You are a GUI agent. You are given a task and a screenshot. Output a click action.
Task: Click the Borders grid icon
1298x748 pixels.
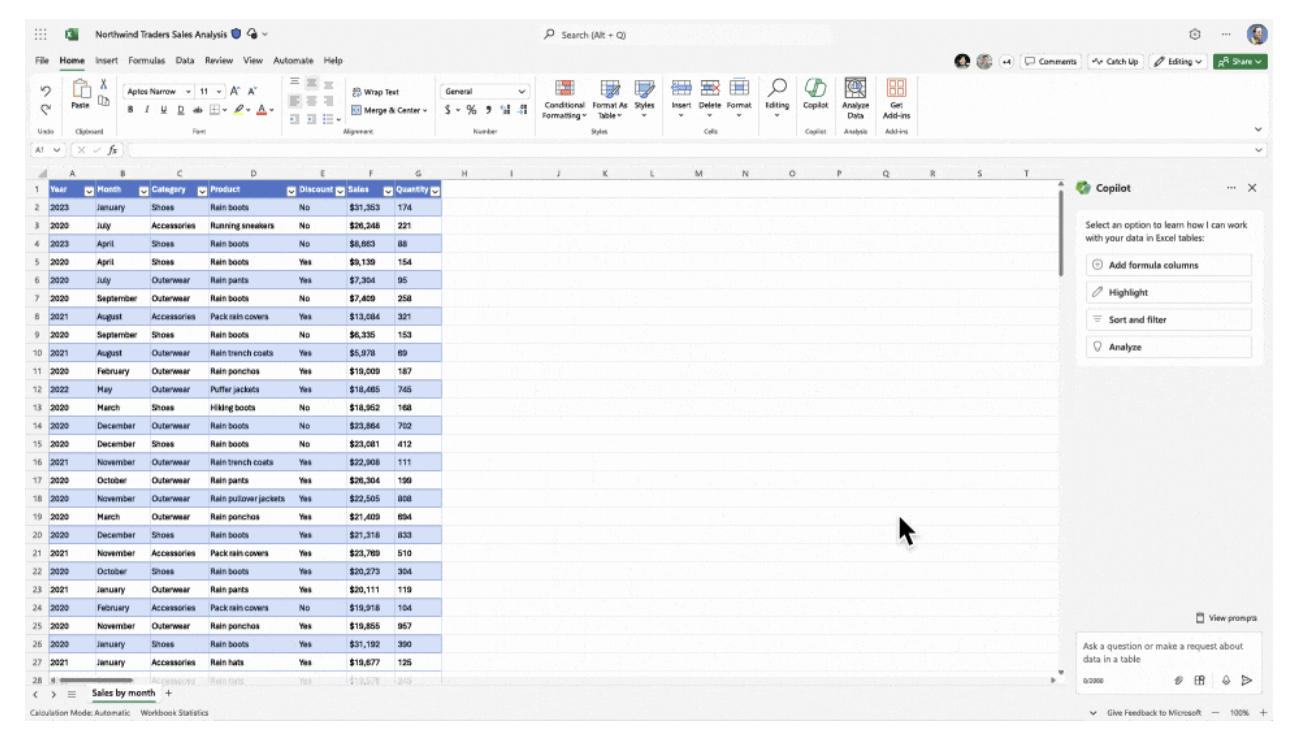point(214,110)
